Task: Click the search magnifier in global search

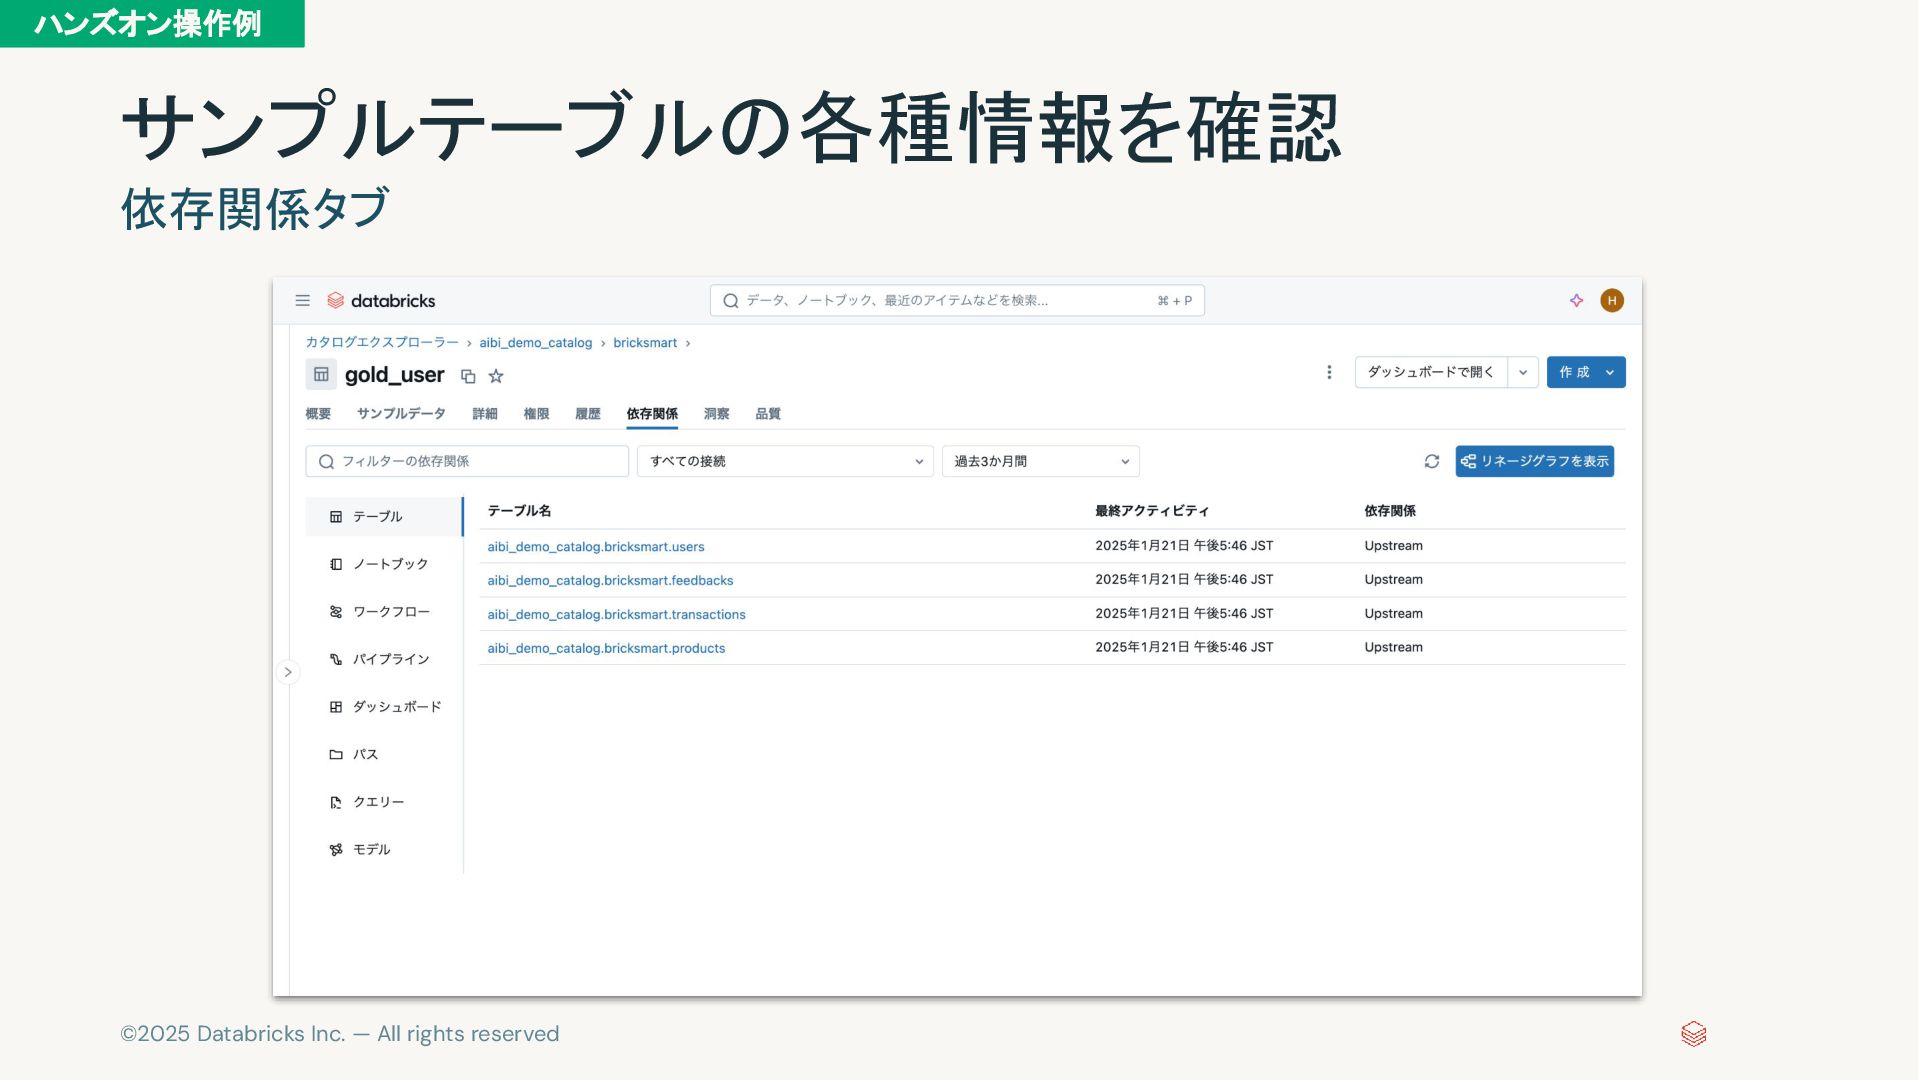Action: 730,301
